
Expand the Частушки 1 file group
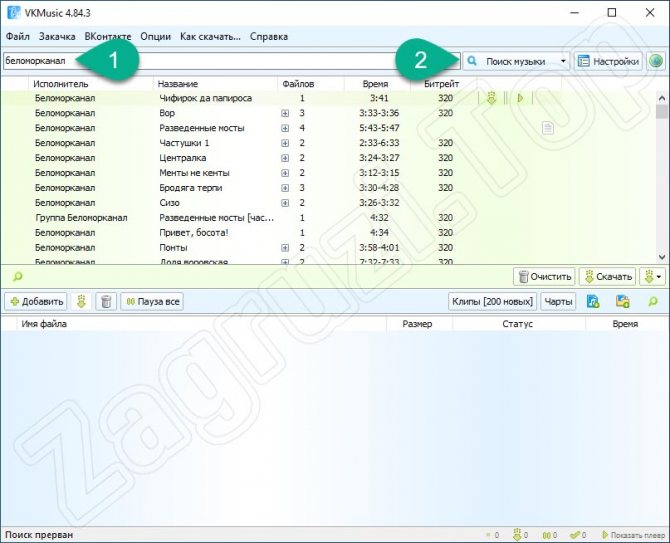[285, 143]
